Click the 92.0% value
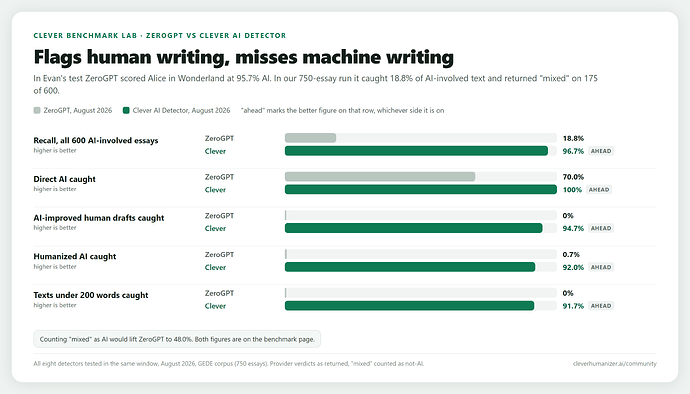 pyautogui.click(x=573, y=267)
